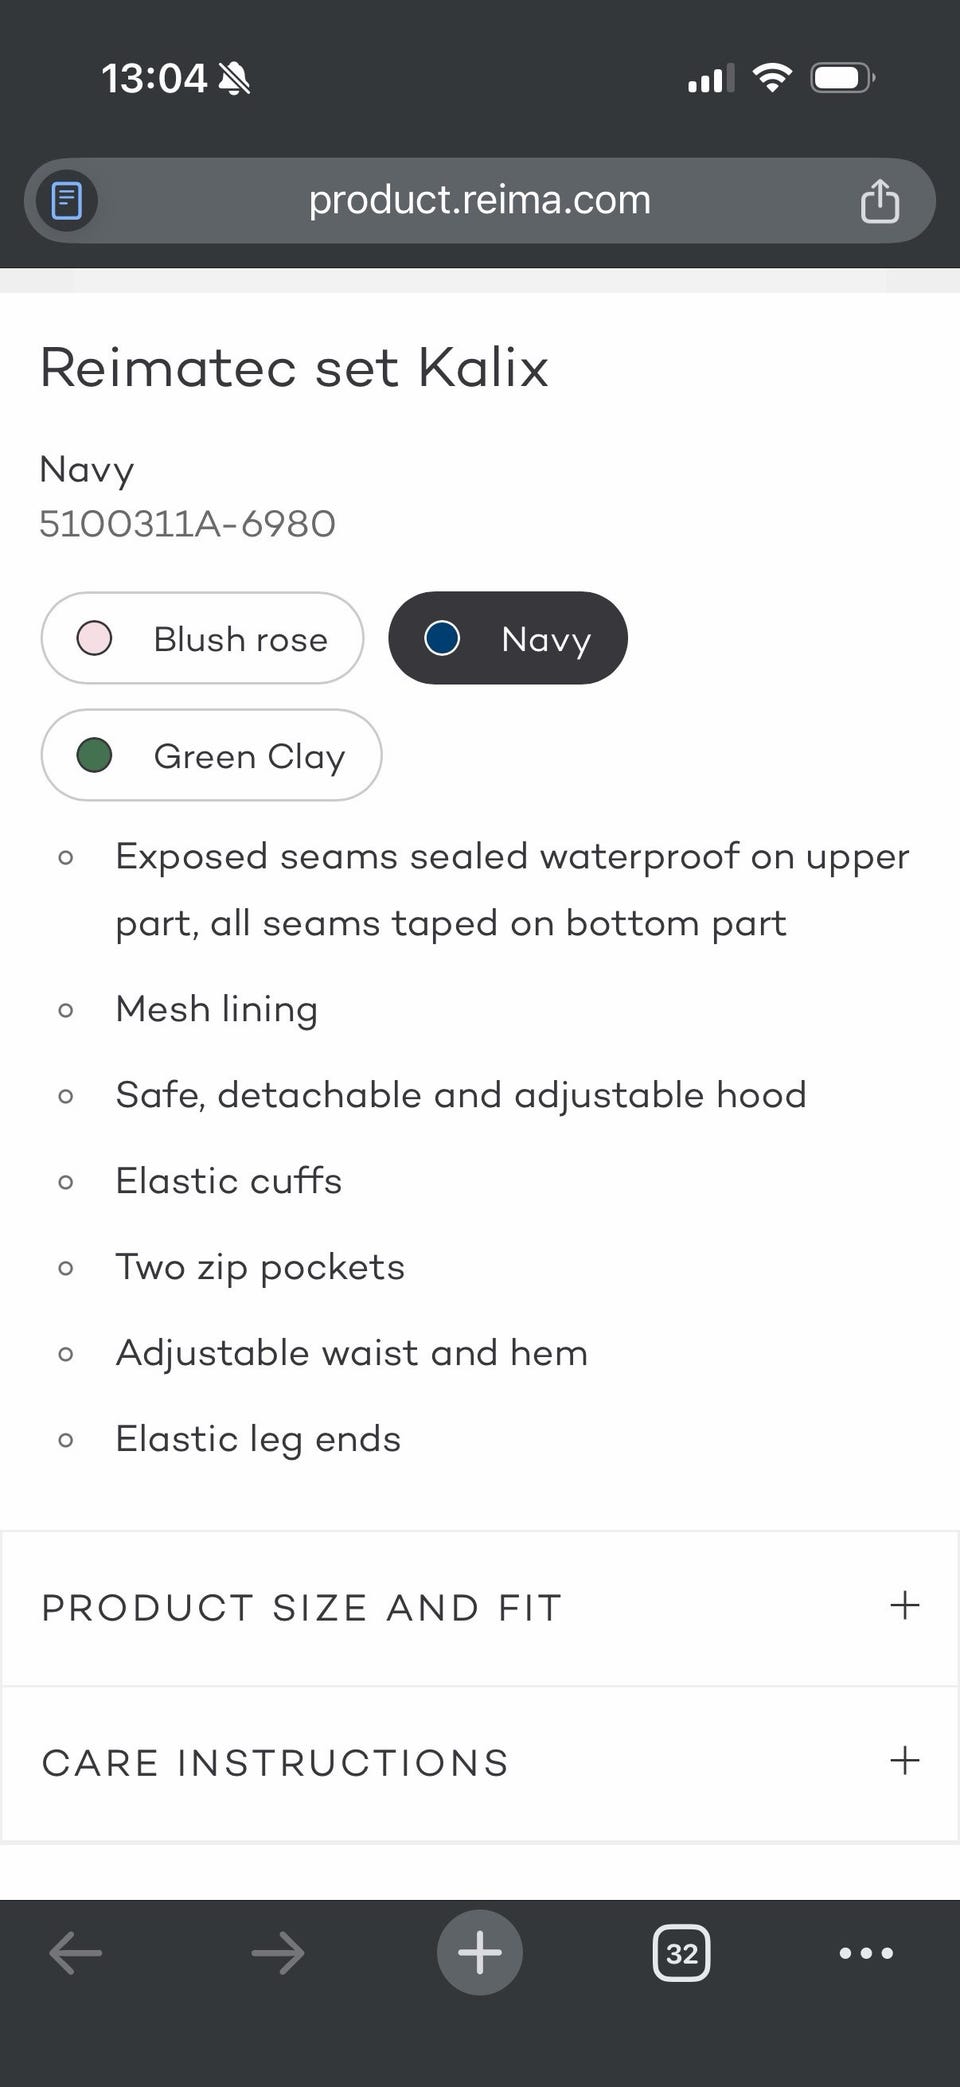Open the three-dot browser menu
This screenshot has height=2087, width=960.
866,1952
